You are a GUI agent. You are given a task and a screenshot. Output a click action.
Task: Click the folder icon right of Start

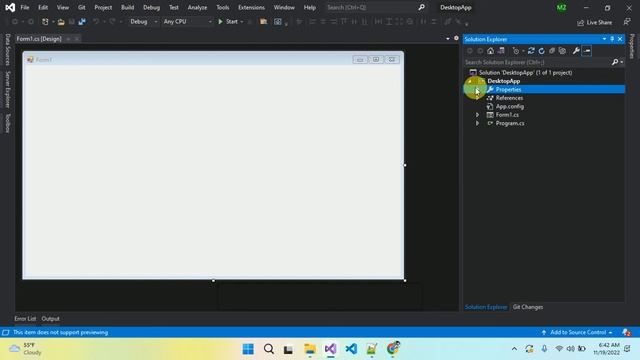coord(264,22)
